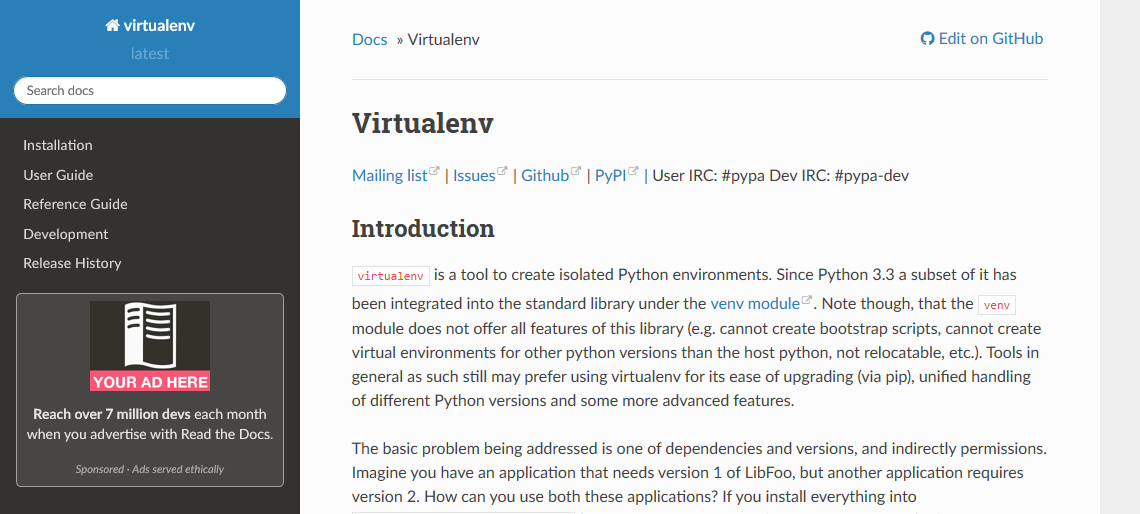Click the Docs breadcrumb link

(x=369, y=40)
